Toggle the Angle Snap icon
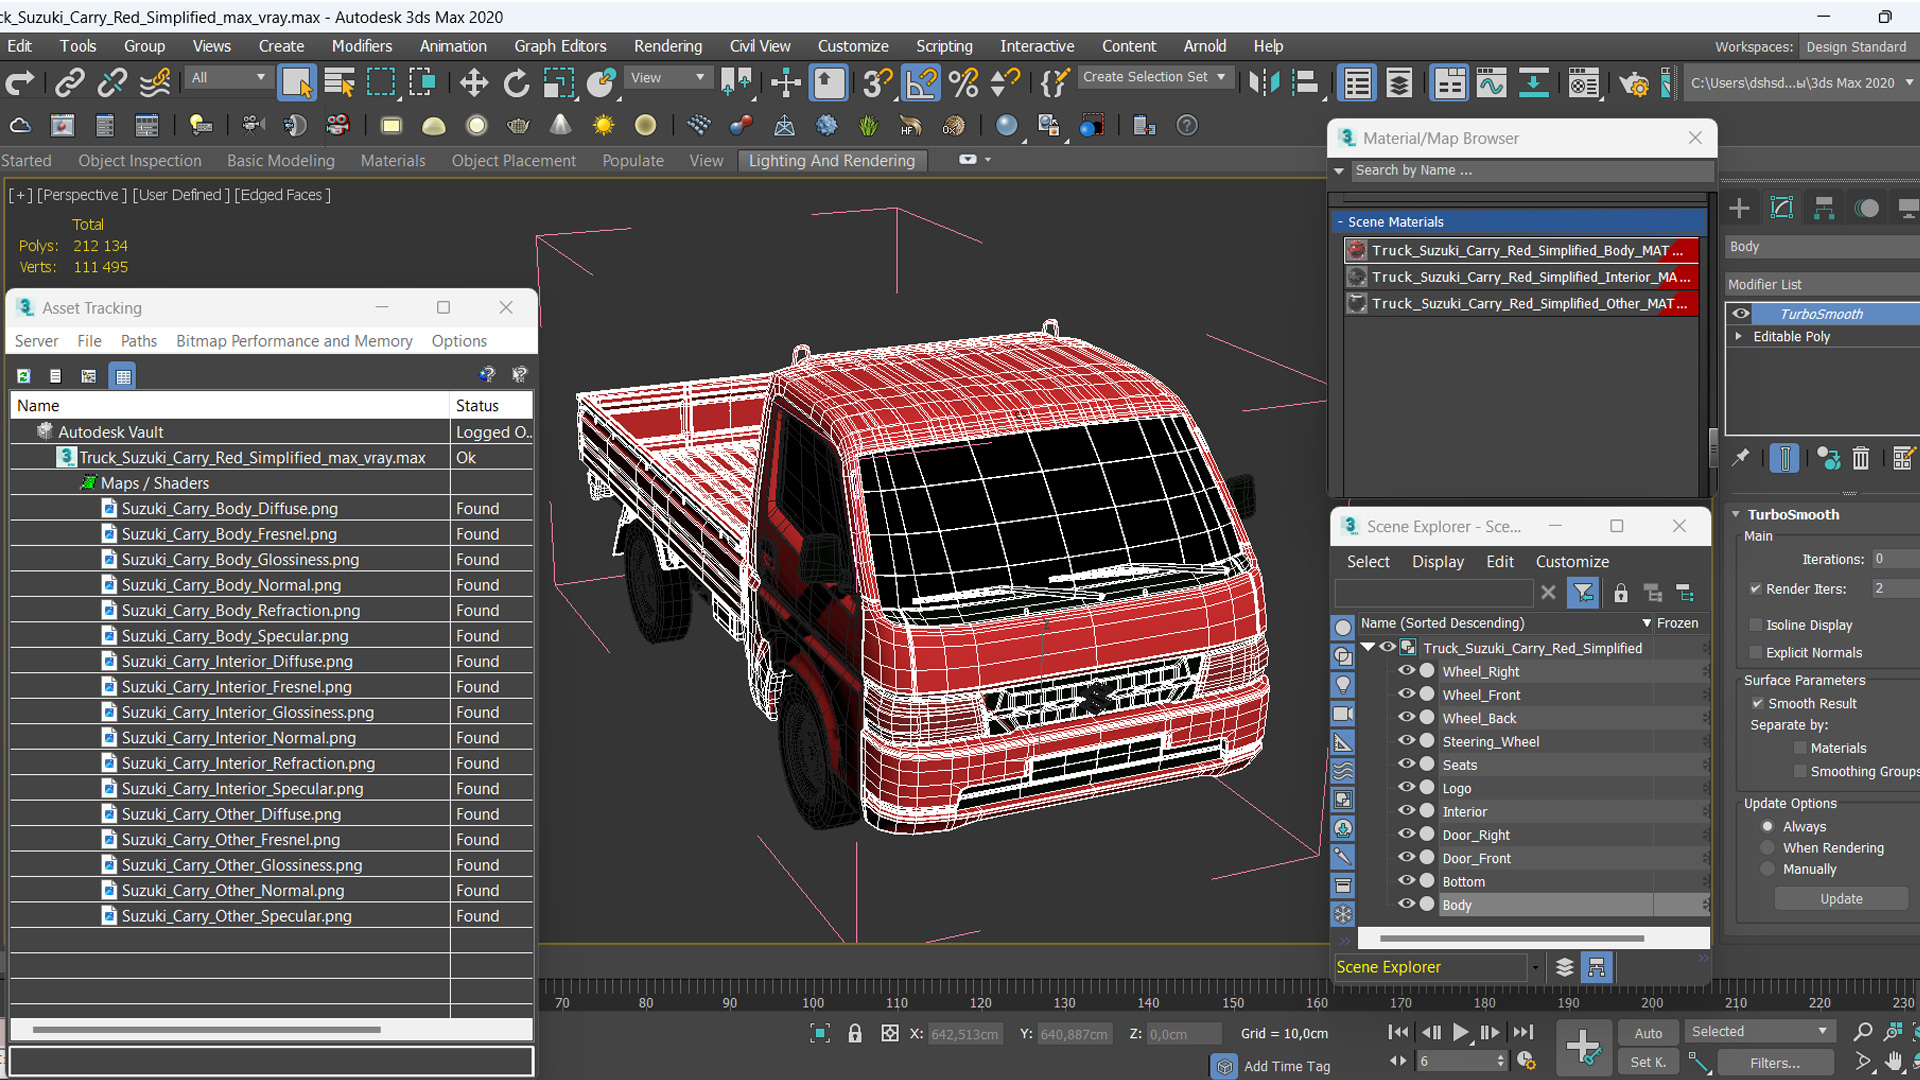This screenshot has width=1920, height=1080. [x=921, y=83]
